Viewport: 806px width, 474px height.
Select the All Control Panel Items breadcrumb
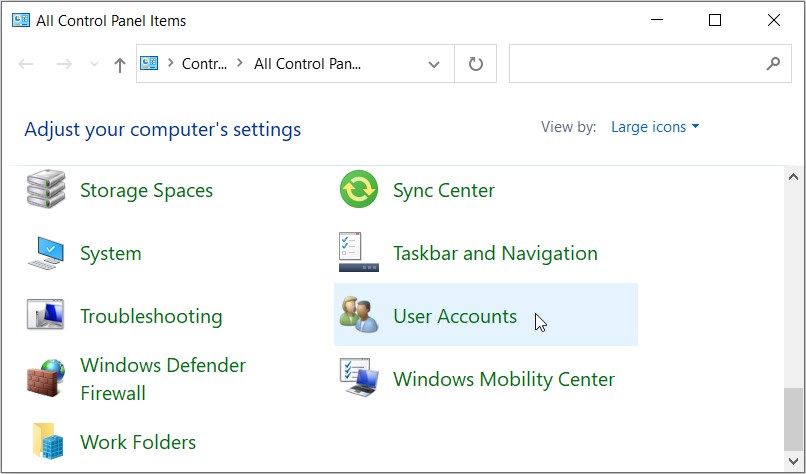point(307,64)
